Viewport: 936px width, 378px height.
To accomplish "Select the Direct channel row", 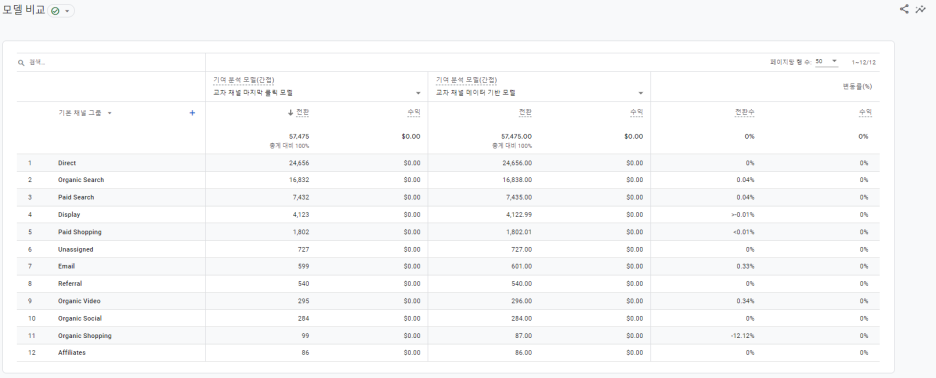I will click(448, 163).
